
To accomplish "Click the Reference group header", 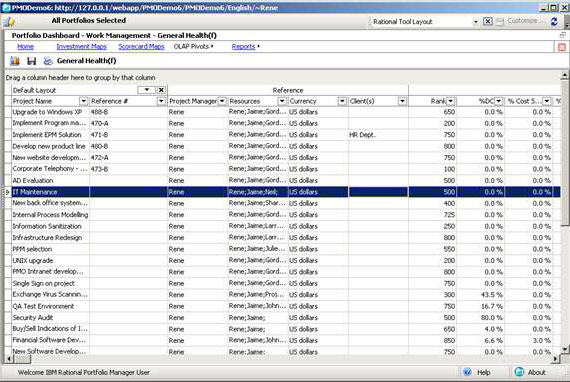I will pyautogui.click(x=288, y=90).
